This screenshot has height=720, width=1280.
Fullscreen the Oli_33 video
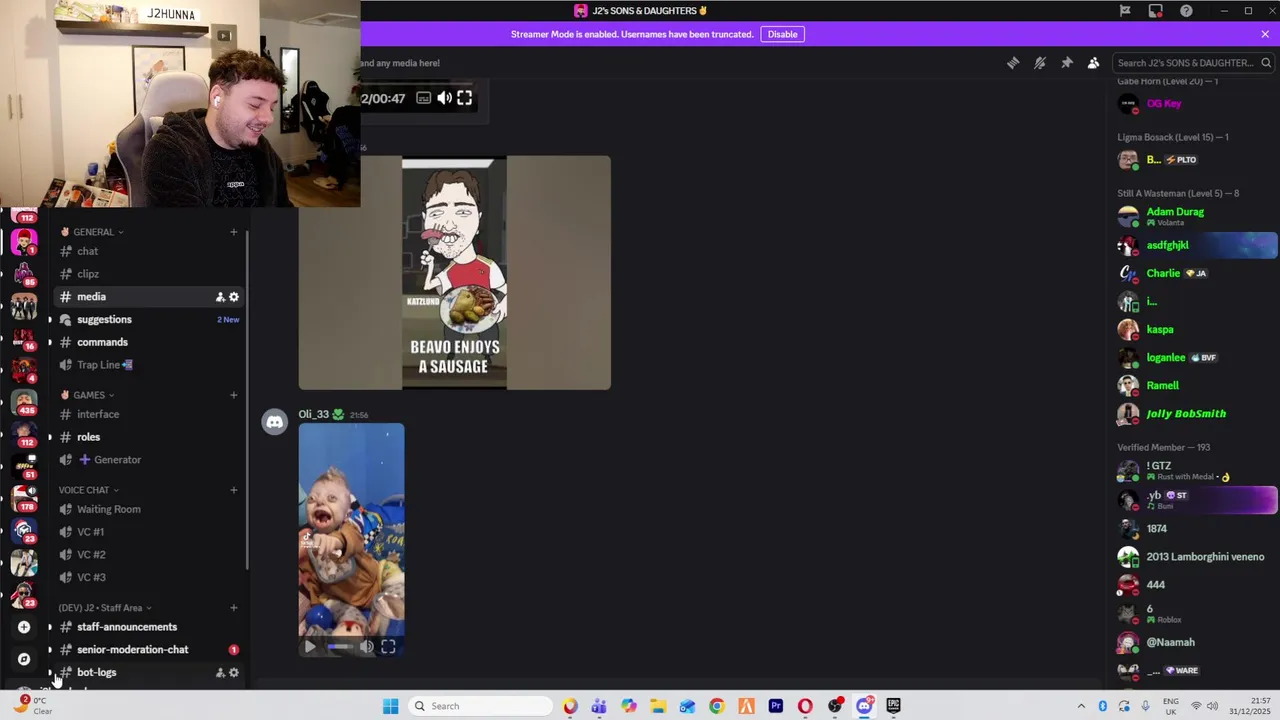tap(388, 647)
